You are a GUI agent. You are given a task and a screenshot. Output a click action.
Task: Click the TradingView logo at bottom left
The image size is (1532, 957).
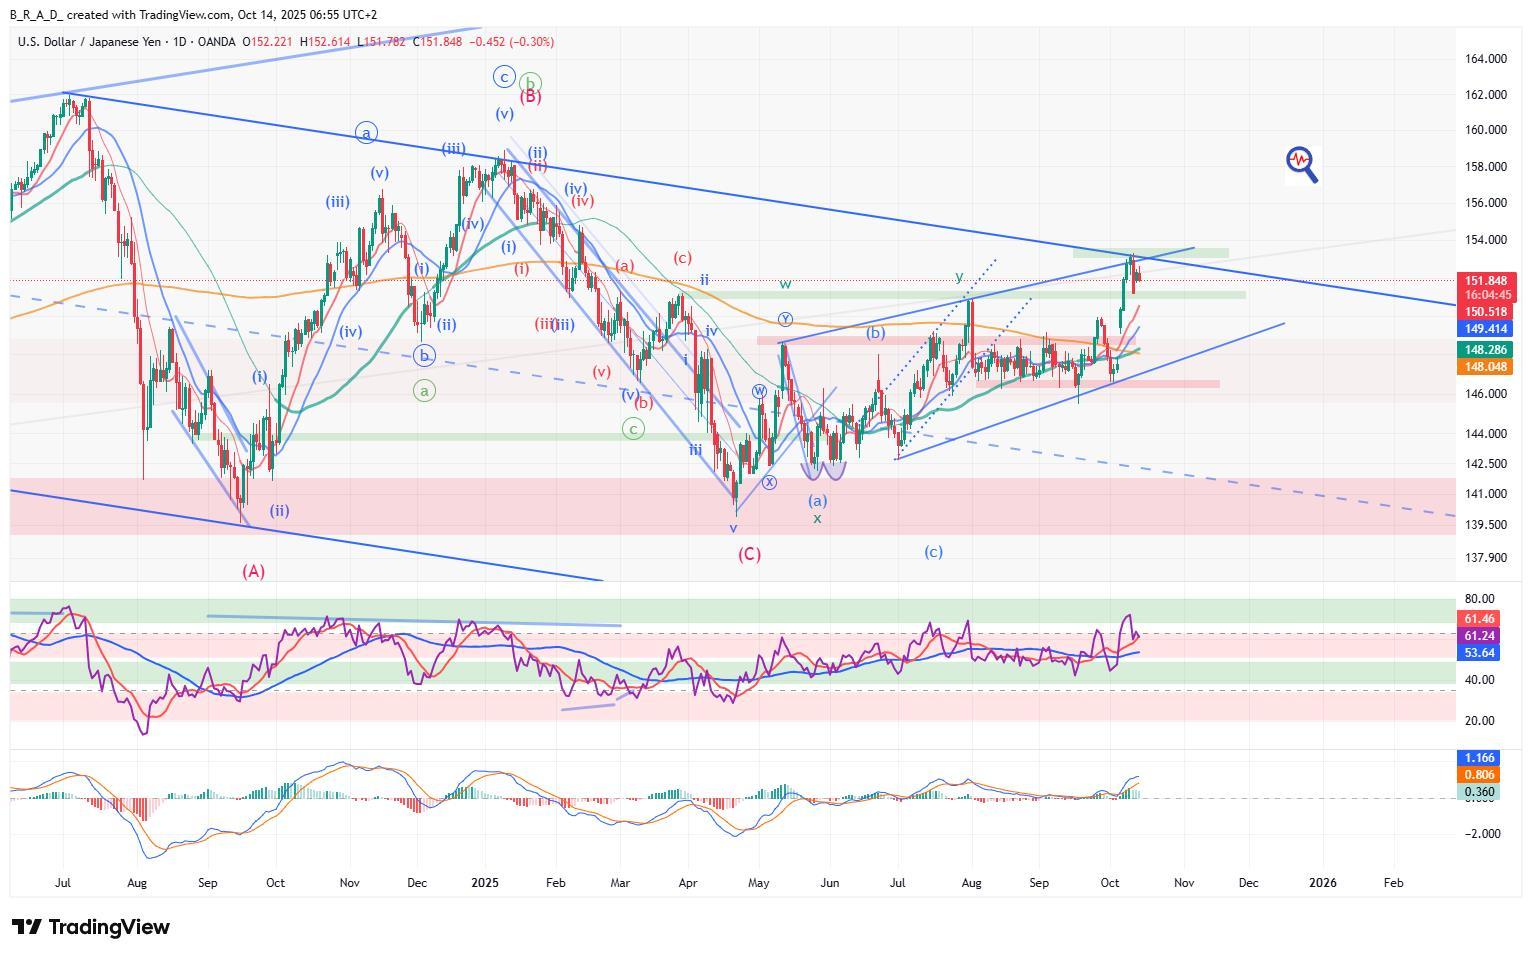(91, 927)
